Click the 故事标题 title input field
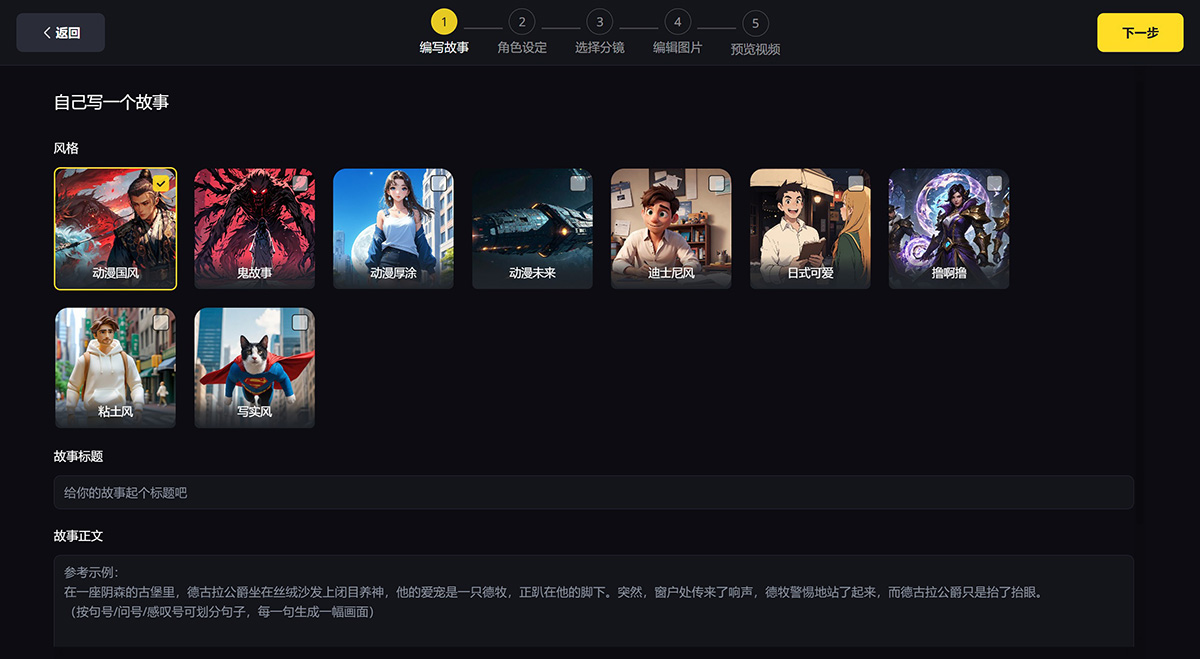 click(592, 492)
